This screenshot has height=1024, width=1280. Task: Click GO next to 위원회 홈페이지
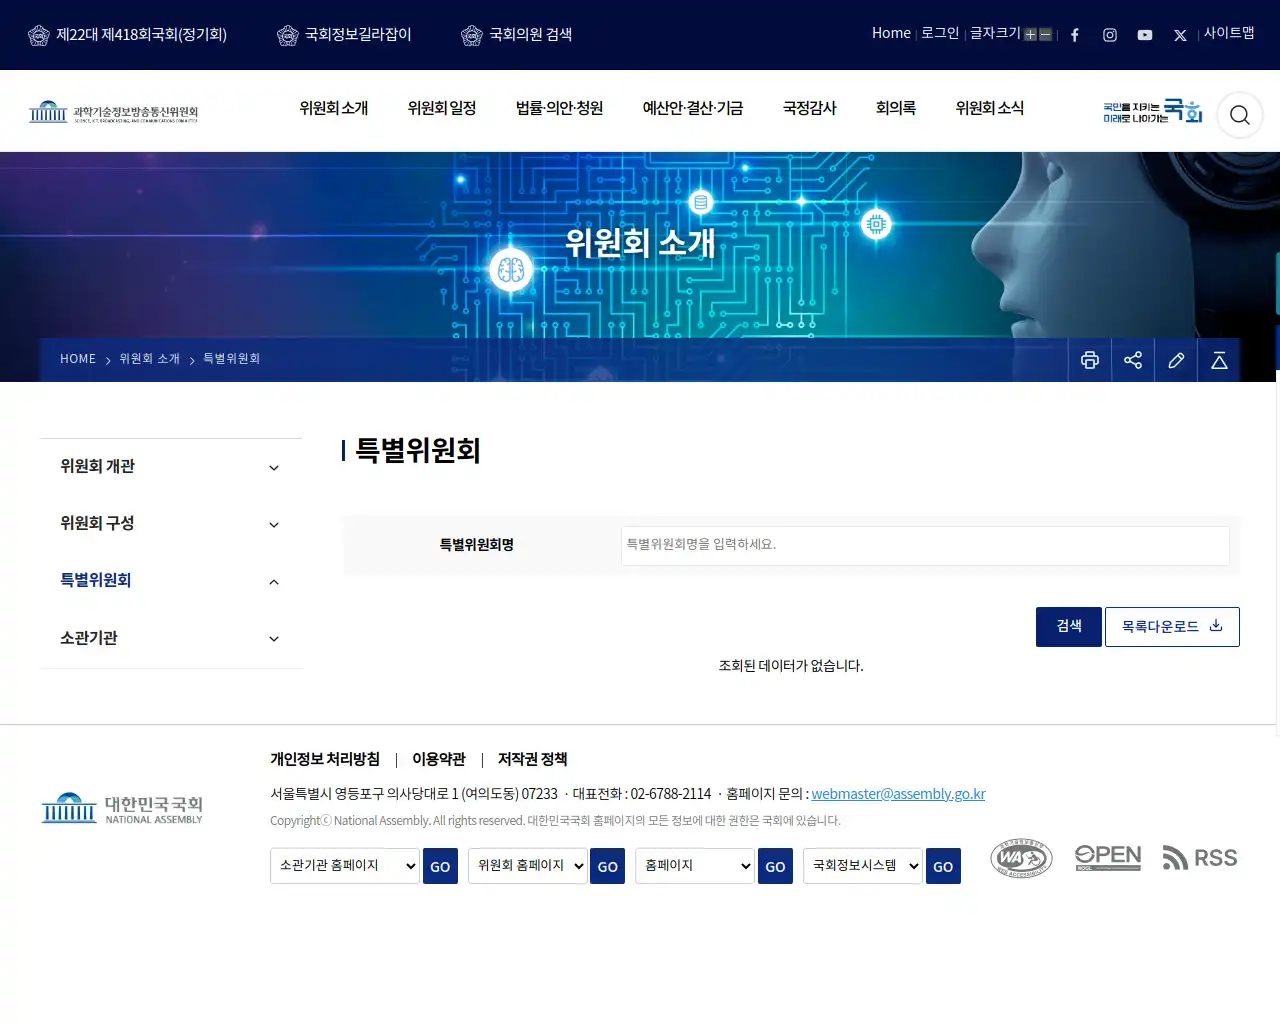(x=608, y=866)
